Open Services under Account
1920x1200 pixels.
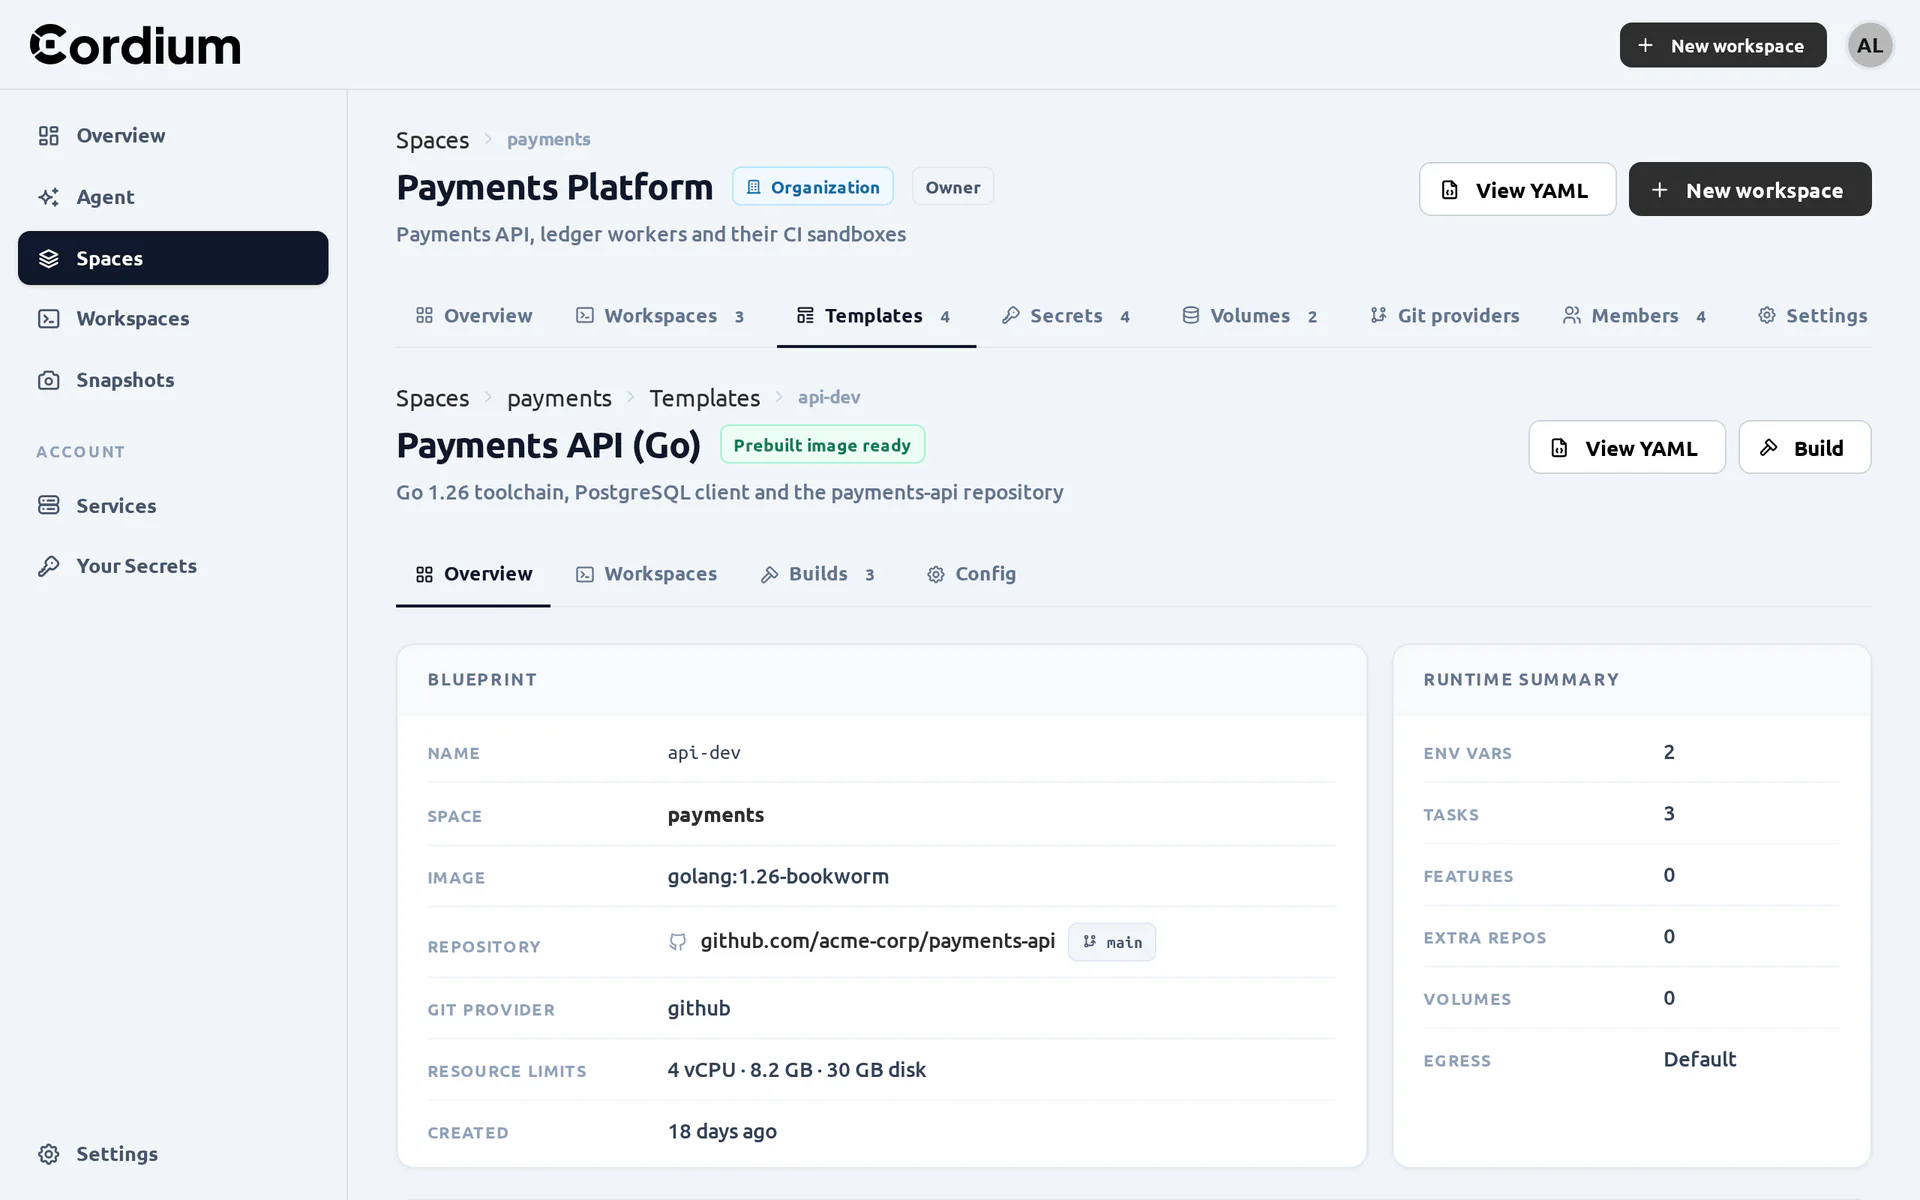click(173, 505)
